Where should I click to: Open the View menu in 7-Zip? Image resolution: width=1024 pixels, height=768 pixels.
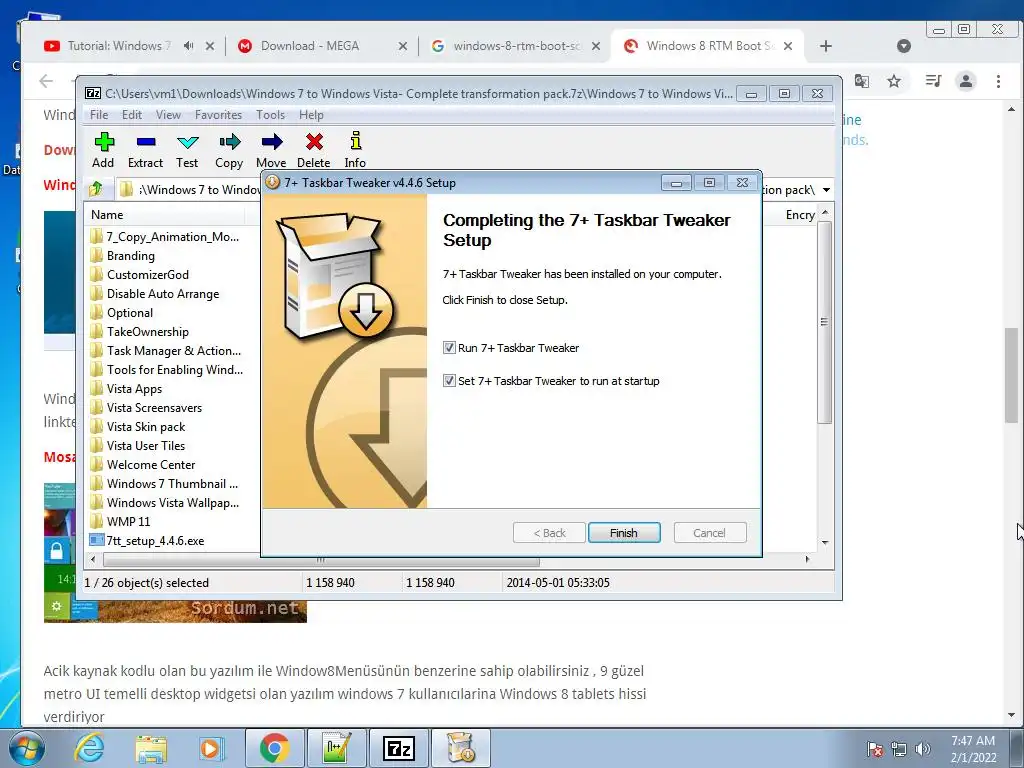point(168,115)
